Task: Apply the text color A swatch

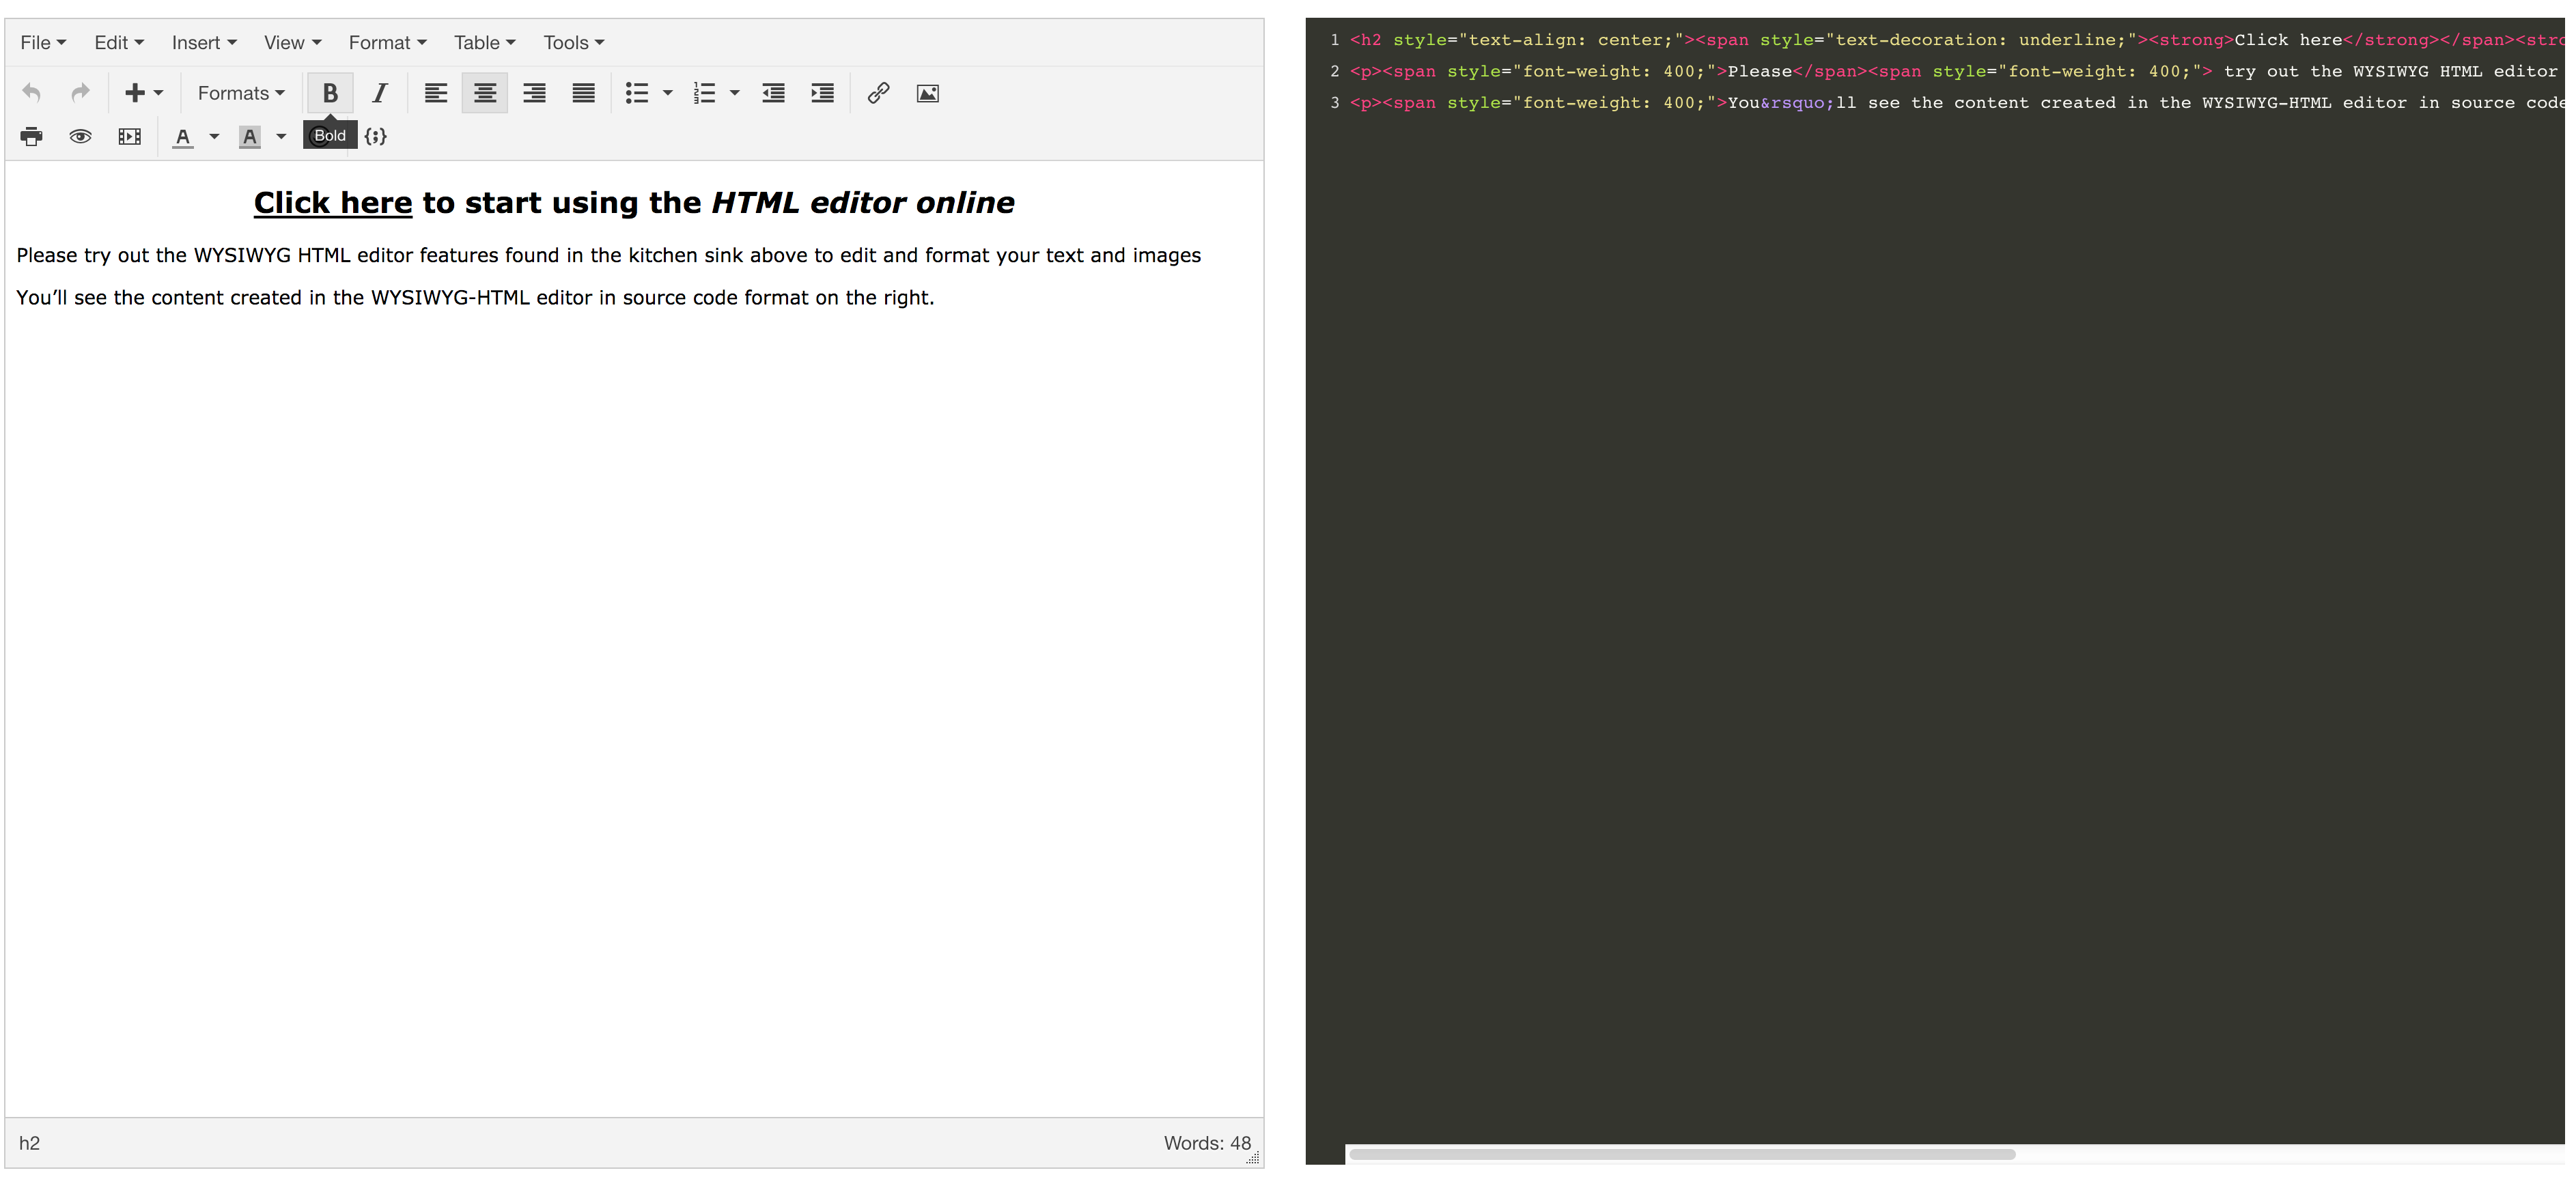Action: [x=183, y=136]
